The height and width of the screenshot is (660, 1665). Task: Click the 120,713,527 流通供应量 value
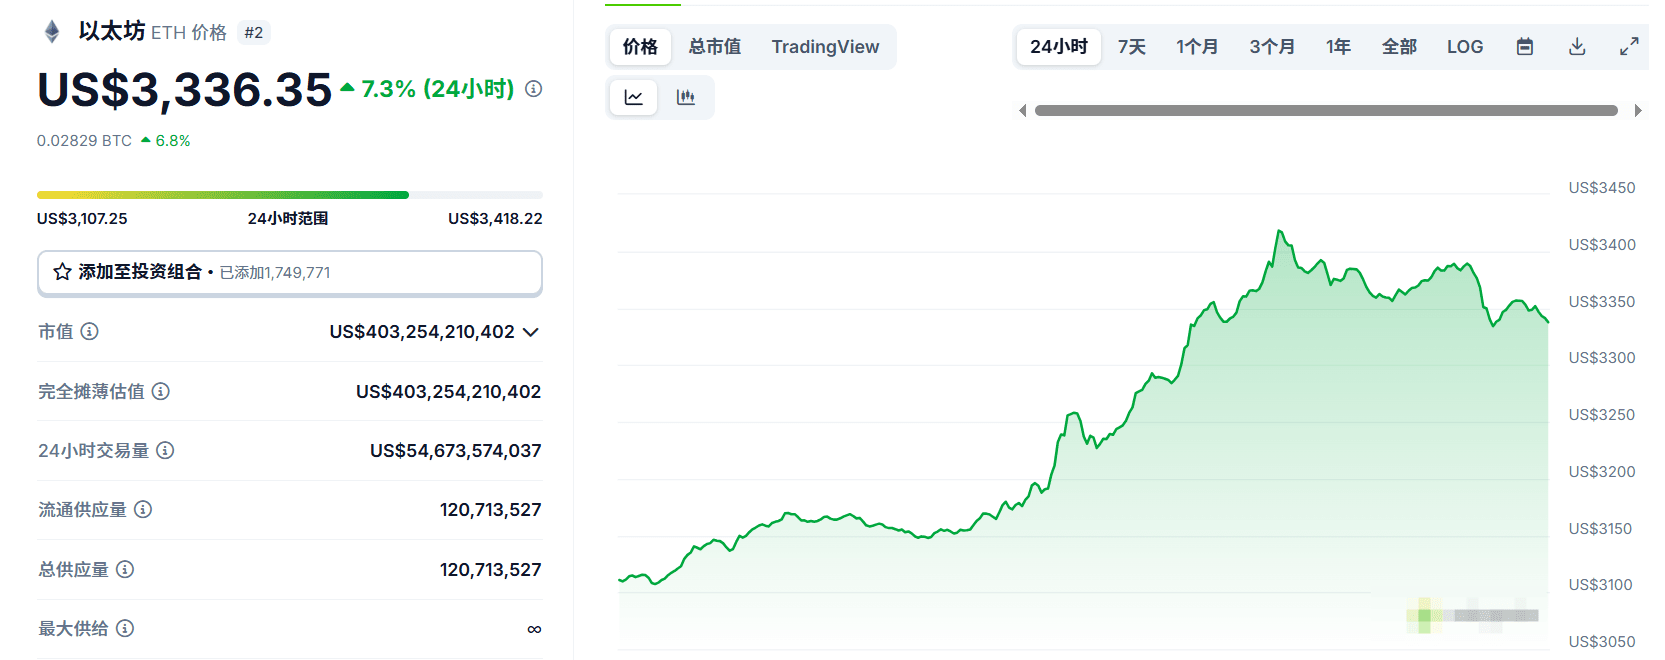pos(490,510)
